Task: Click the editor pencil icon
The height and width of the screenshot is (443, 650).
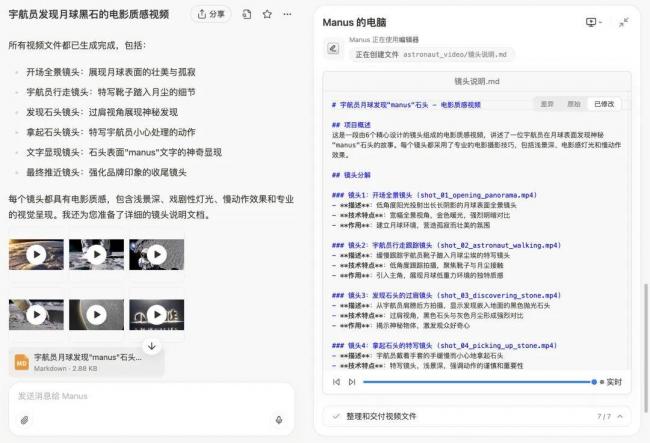Action: 334,47
